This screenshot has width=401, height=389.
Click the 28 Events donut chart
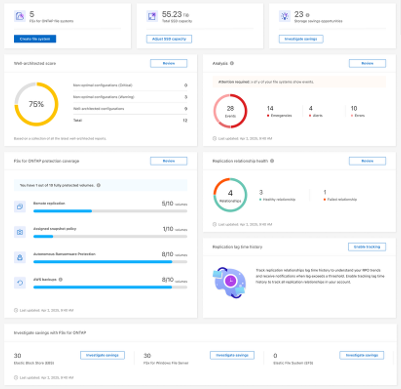click(x=230, y=111)
